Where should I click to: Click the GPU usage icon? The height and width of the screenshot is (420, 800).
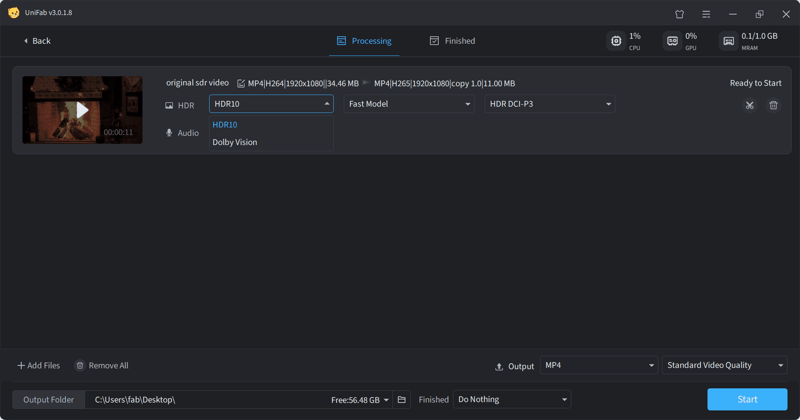(x=672, y=41)
